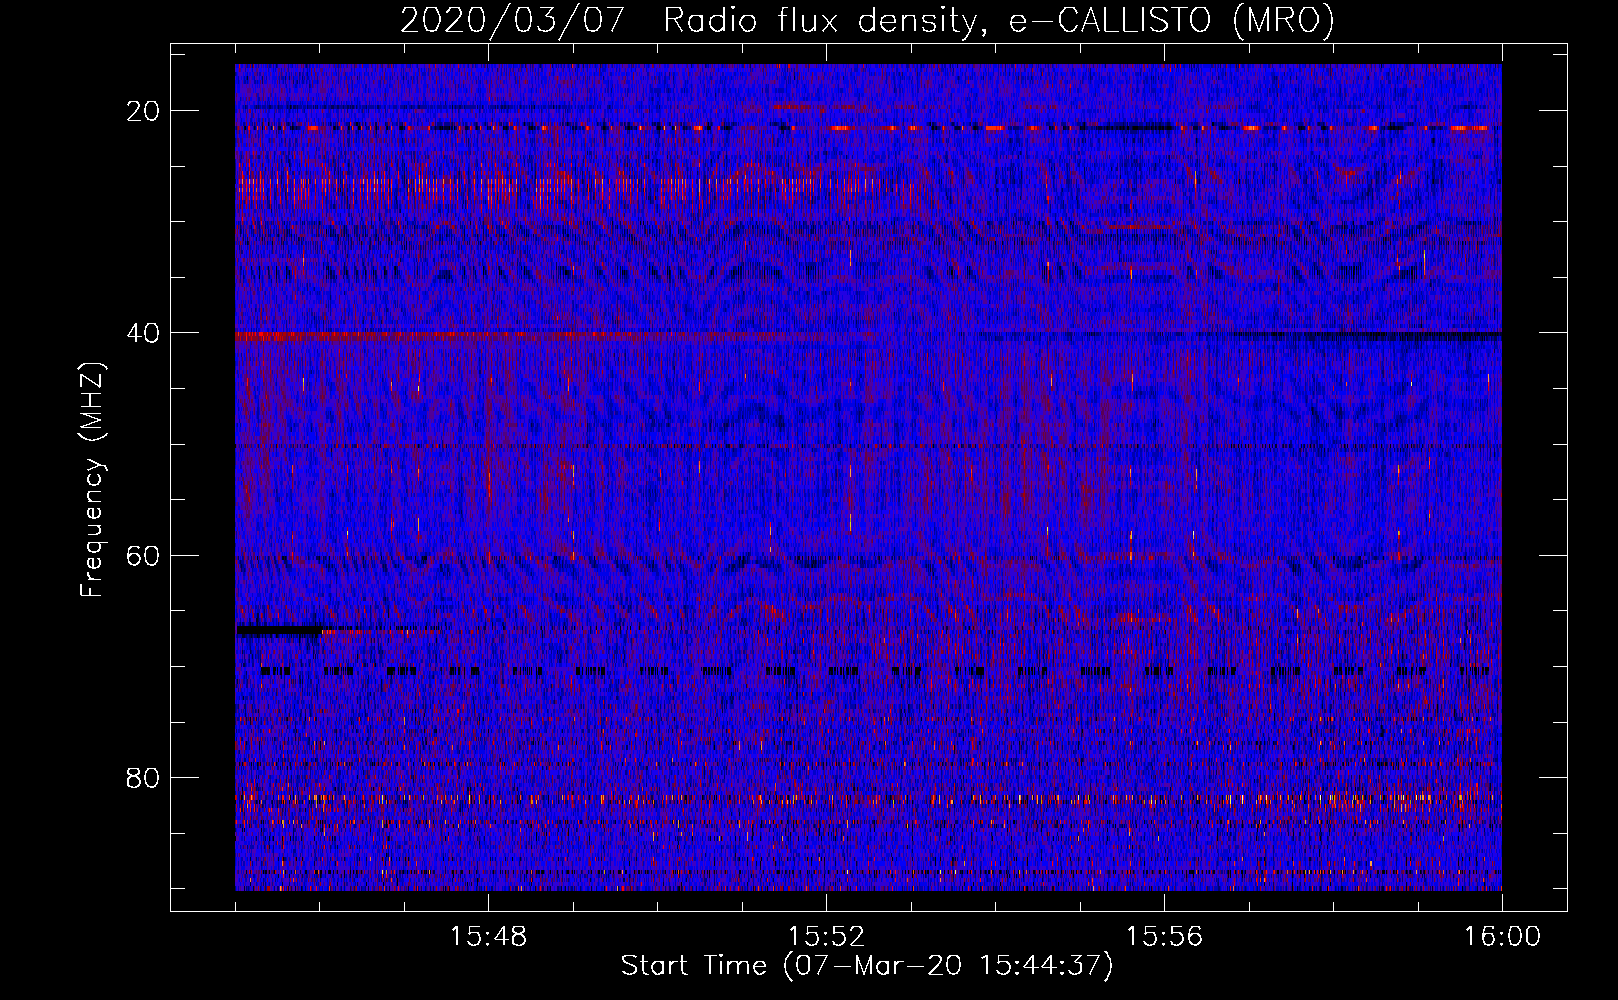Viewport: 1618px width, 1000px height.
Task: Click the 80 MHz frequency tick label
Action: point(144,777)
